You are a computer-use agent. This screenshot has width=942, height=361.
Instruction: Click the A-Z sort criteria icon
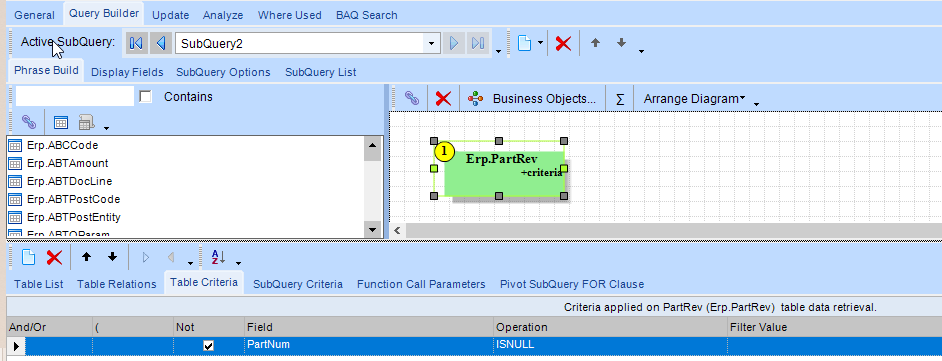click(x=218, y=257)
